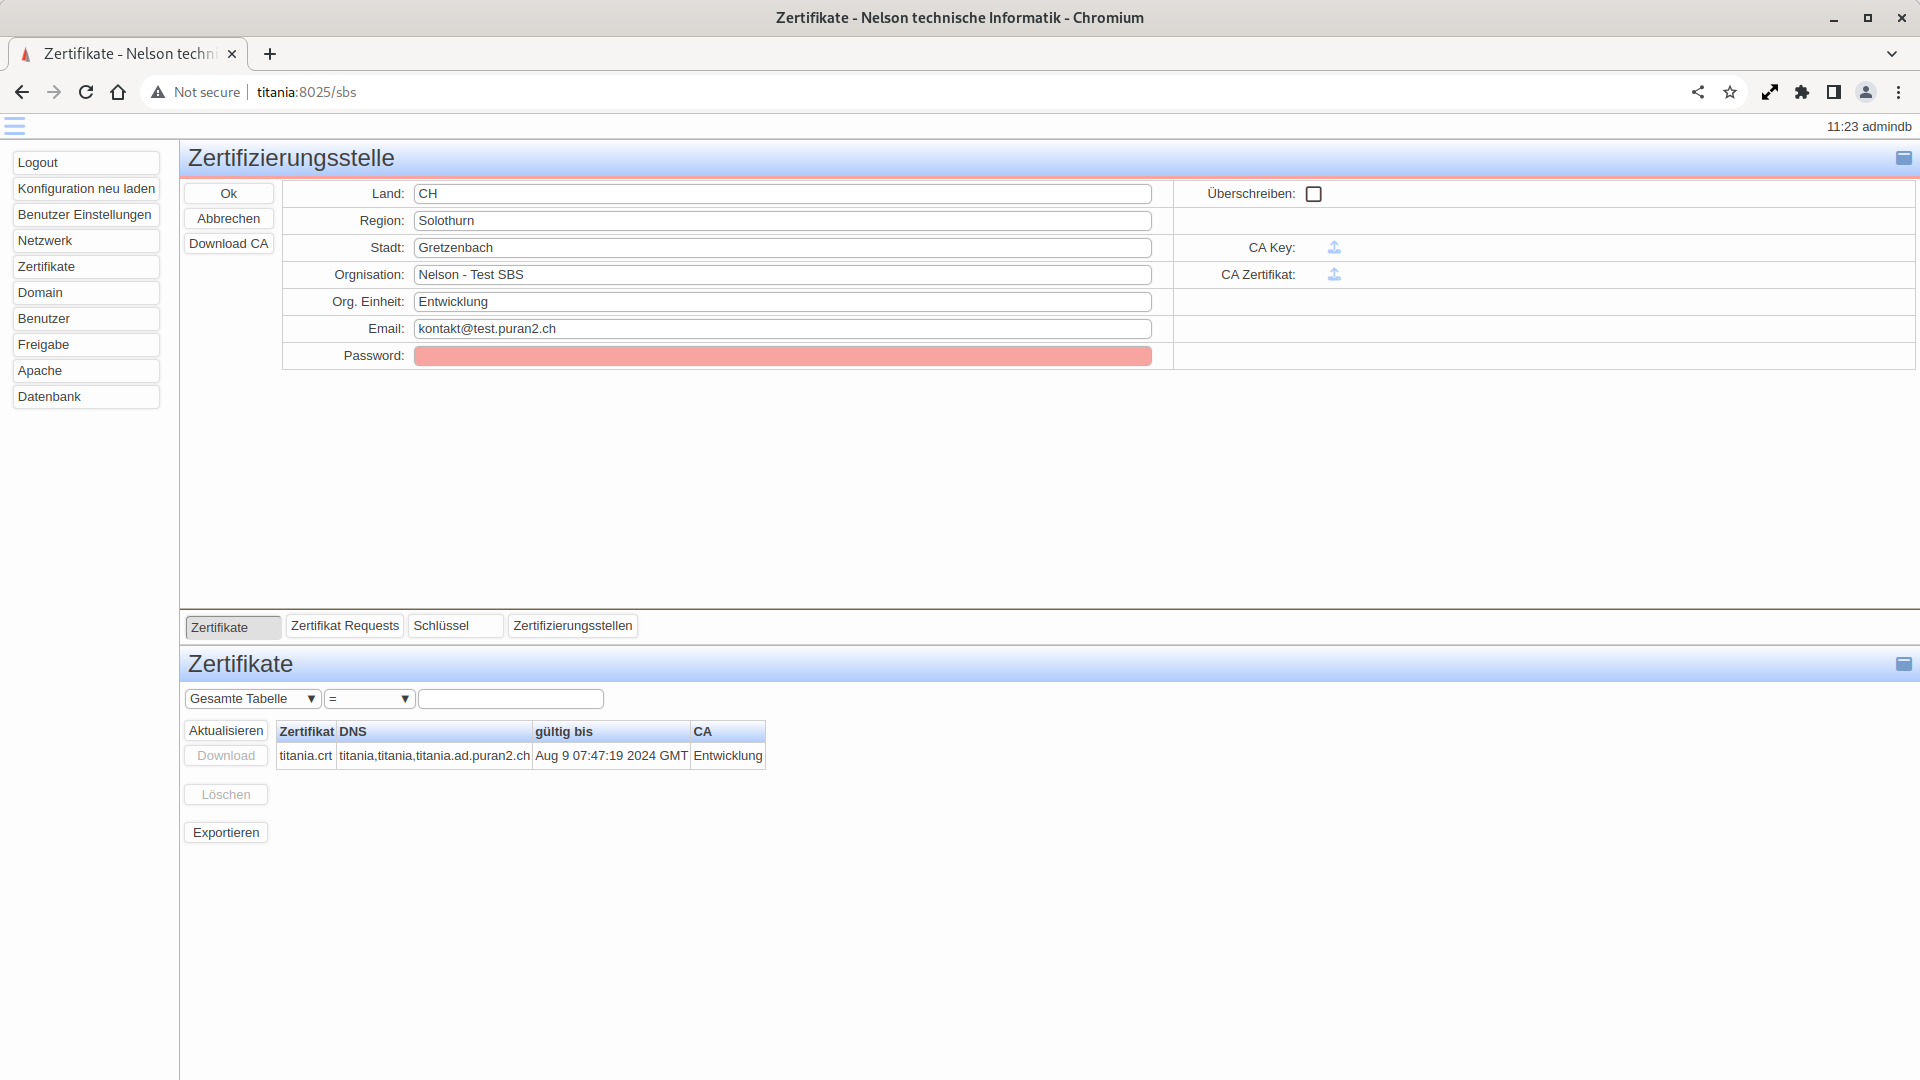Viewport: 1920px width, 1080px height.
Task: Switch to the Zertifikat Requests tab
Action: 345,626
